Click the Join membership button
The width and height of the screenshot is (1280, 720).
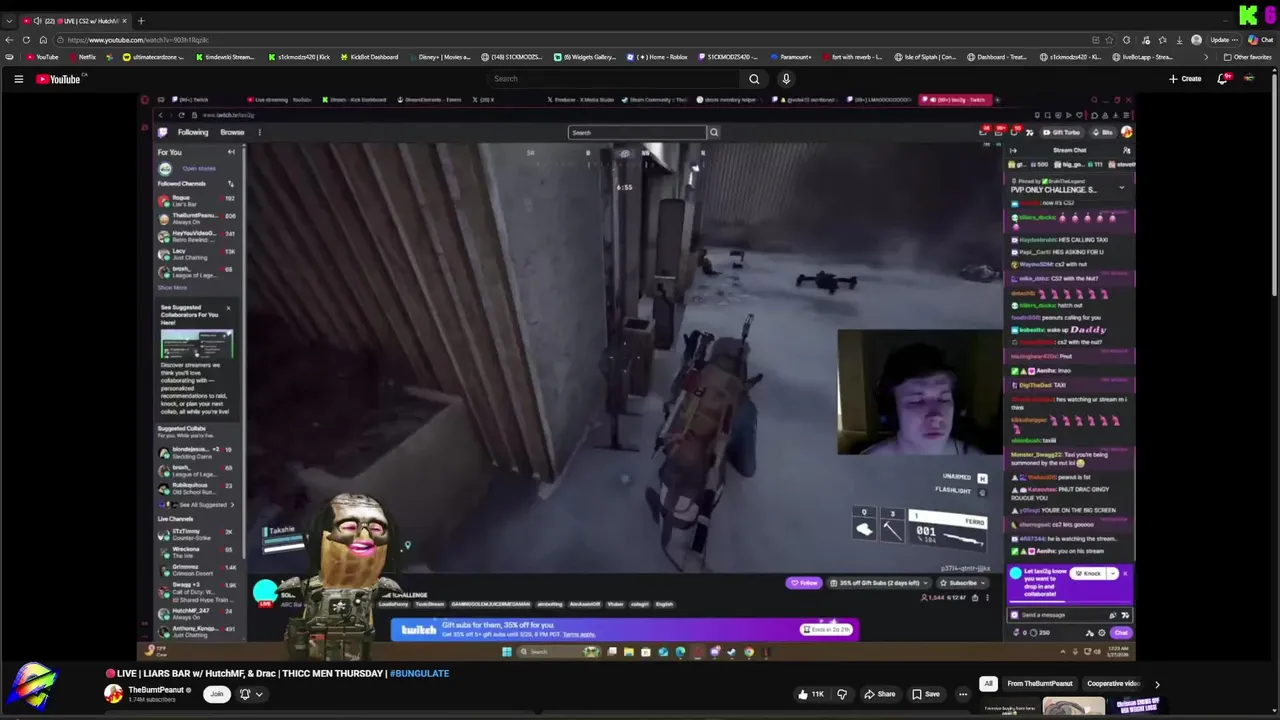tap(217, 694)
